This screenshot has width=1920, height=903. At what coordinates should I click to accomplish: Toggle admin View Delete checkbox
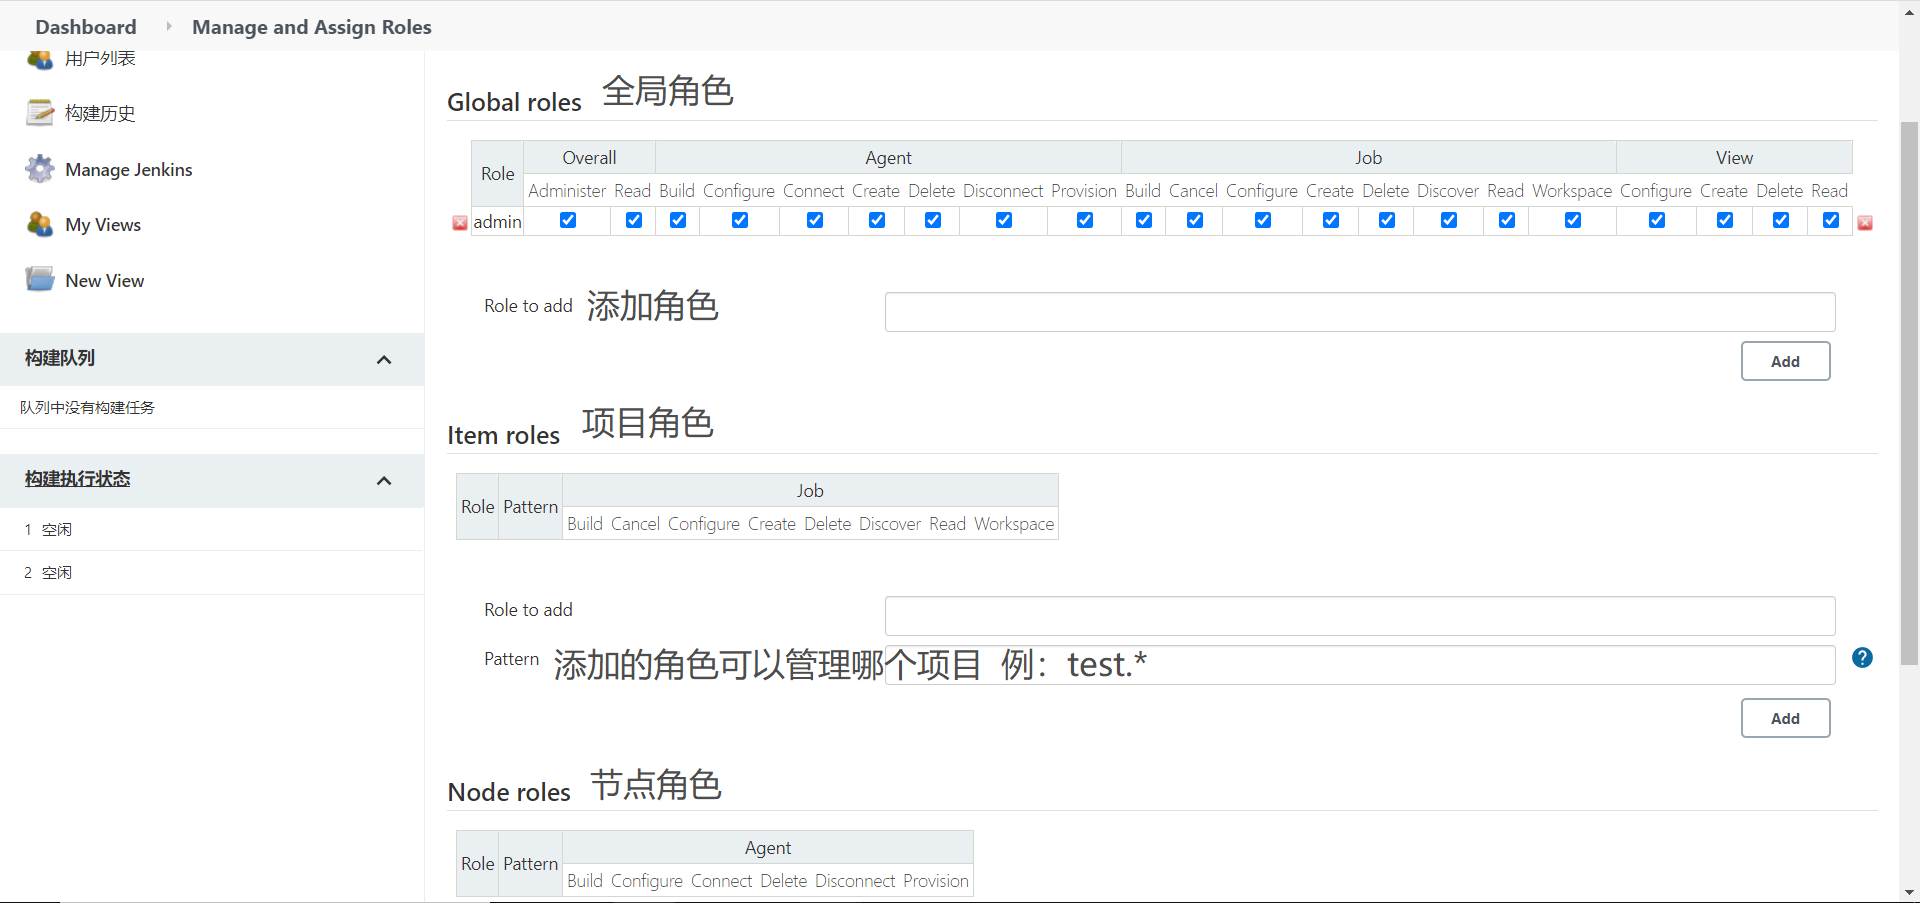tap(1781, 220)
